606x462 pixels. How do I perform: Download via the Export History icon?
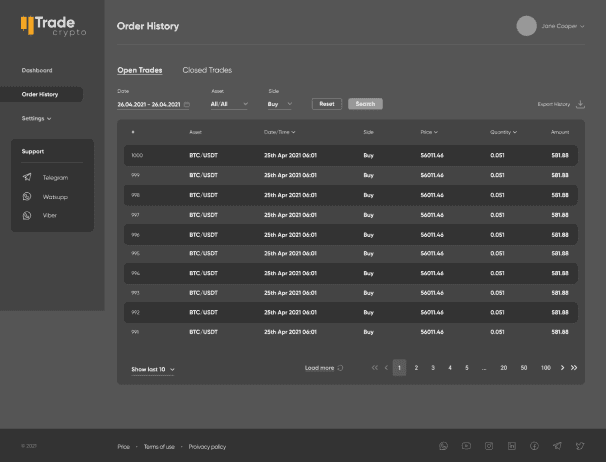point(581,104)
